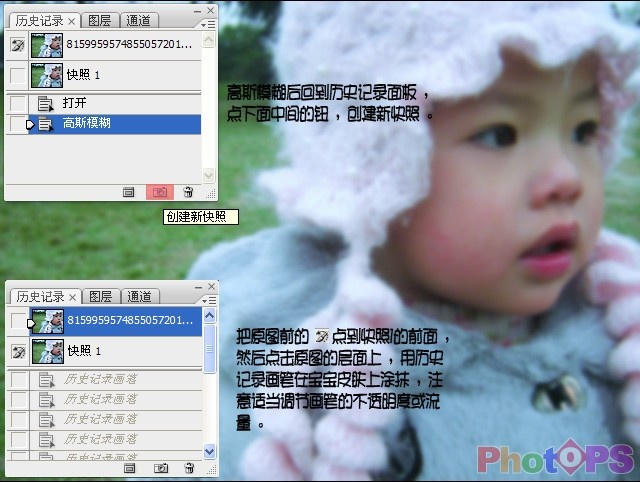The image size is (640, 482).
Task: Open lower History panel flyout menu
Action: [209, 300]
